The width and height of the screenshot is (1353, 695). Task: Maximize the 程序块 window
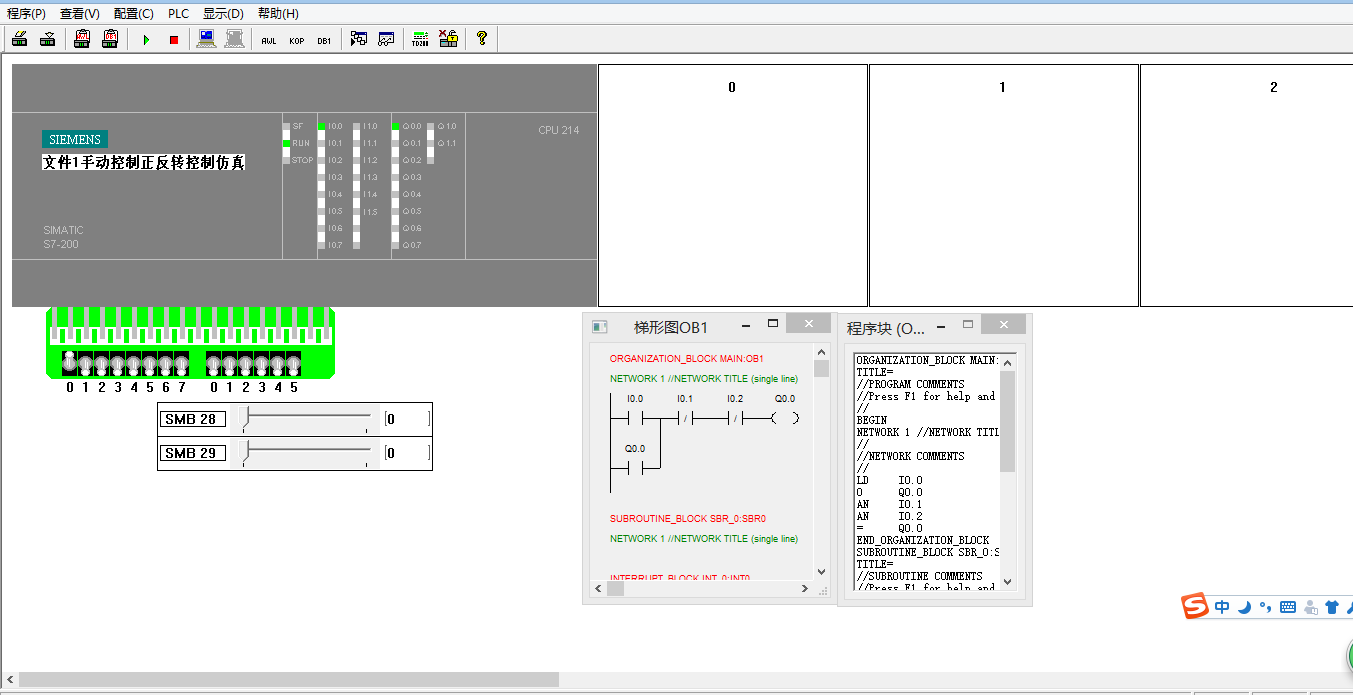(968, 325)
